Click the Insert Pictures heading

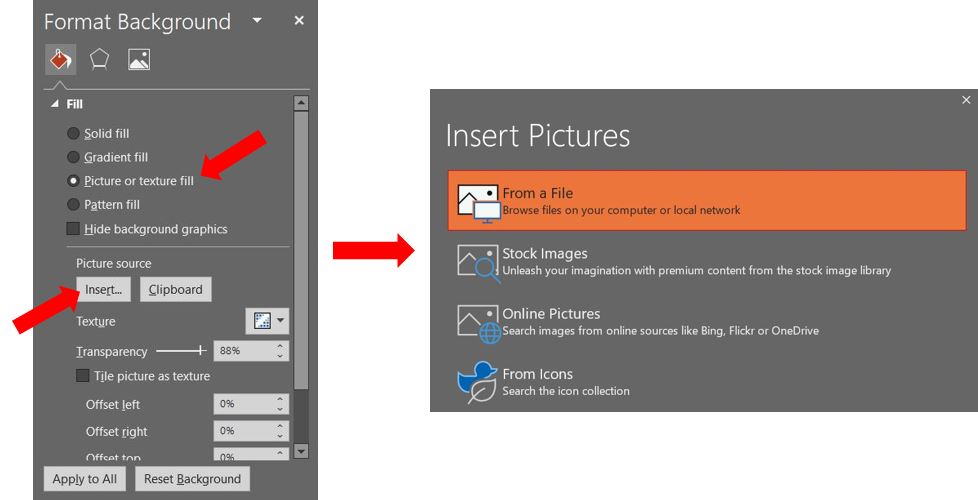[x=538, y=136]
